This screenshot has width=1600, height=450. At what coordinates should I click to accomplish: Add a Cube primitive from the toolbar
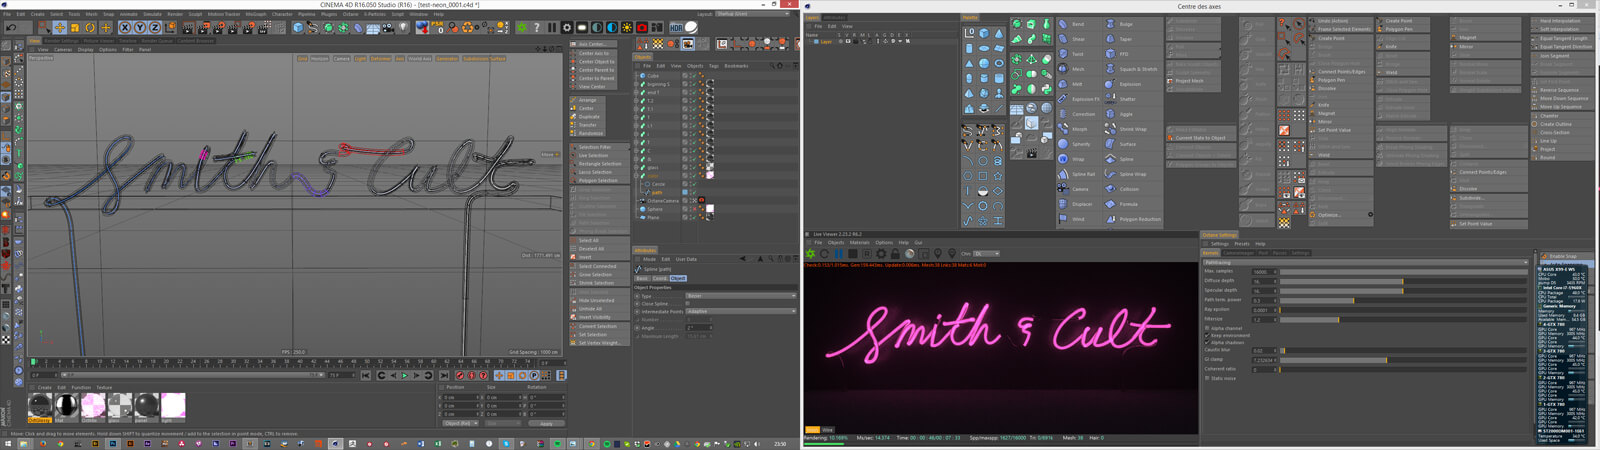[298, 27]
